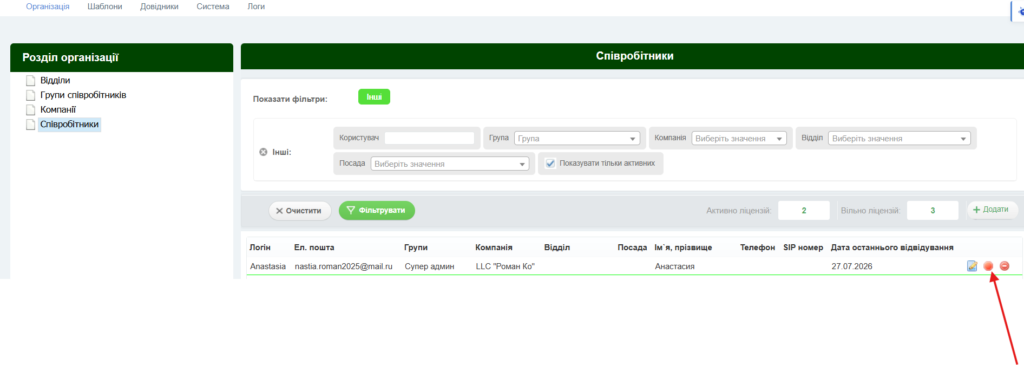Open the Компанія dropdown
Viewport: 1024px width, 365px height.
click(739, 139)
